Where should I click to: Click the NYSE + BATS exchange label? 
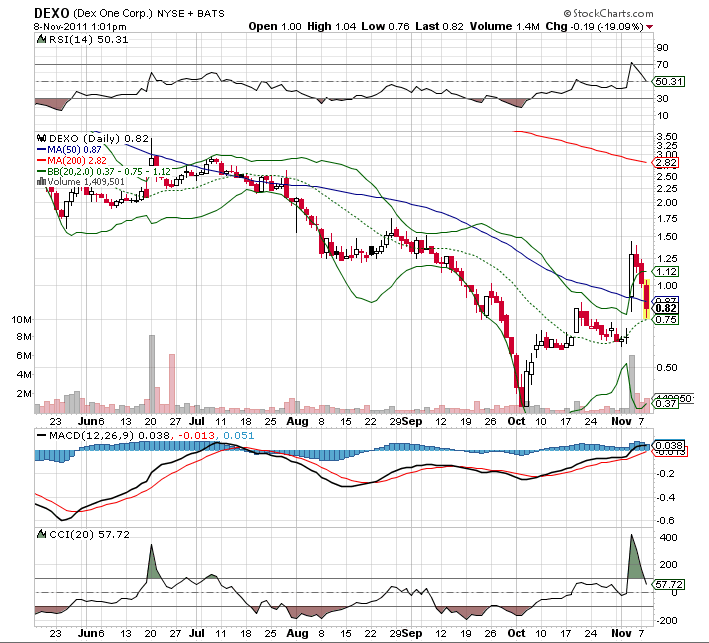pyautogui.click(x=191, y=14)
